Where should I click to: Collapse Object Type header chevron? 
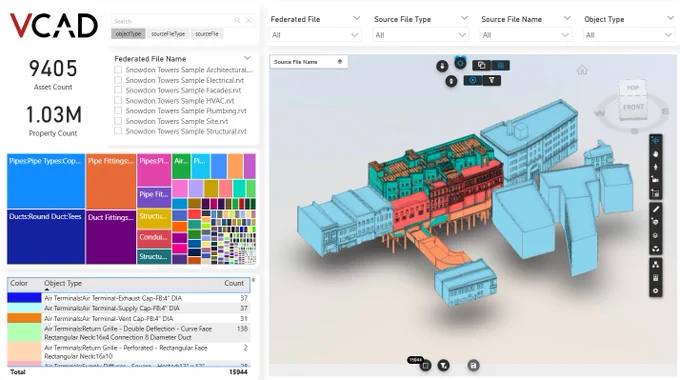point(670,18)
